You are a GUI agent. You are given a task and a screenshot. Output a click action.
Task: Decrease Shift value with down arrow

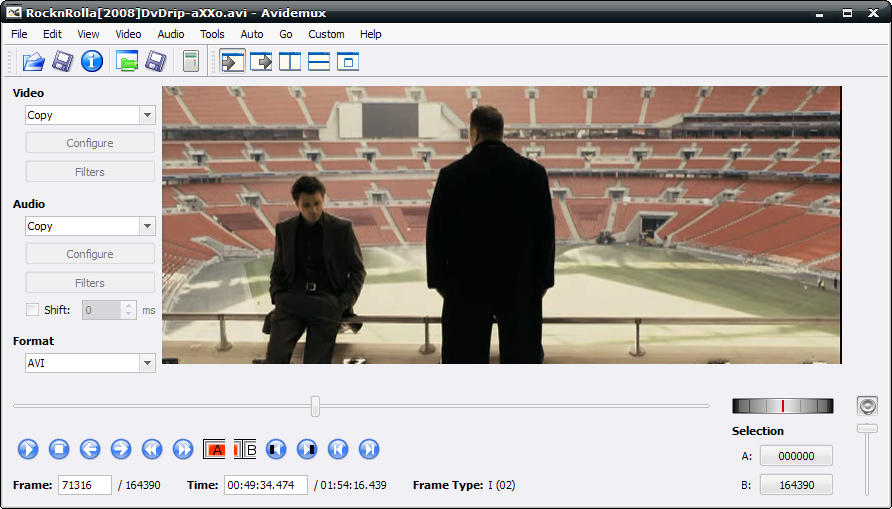click(129, 314)
